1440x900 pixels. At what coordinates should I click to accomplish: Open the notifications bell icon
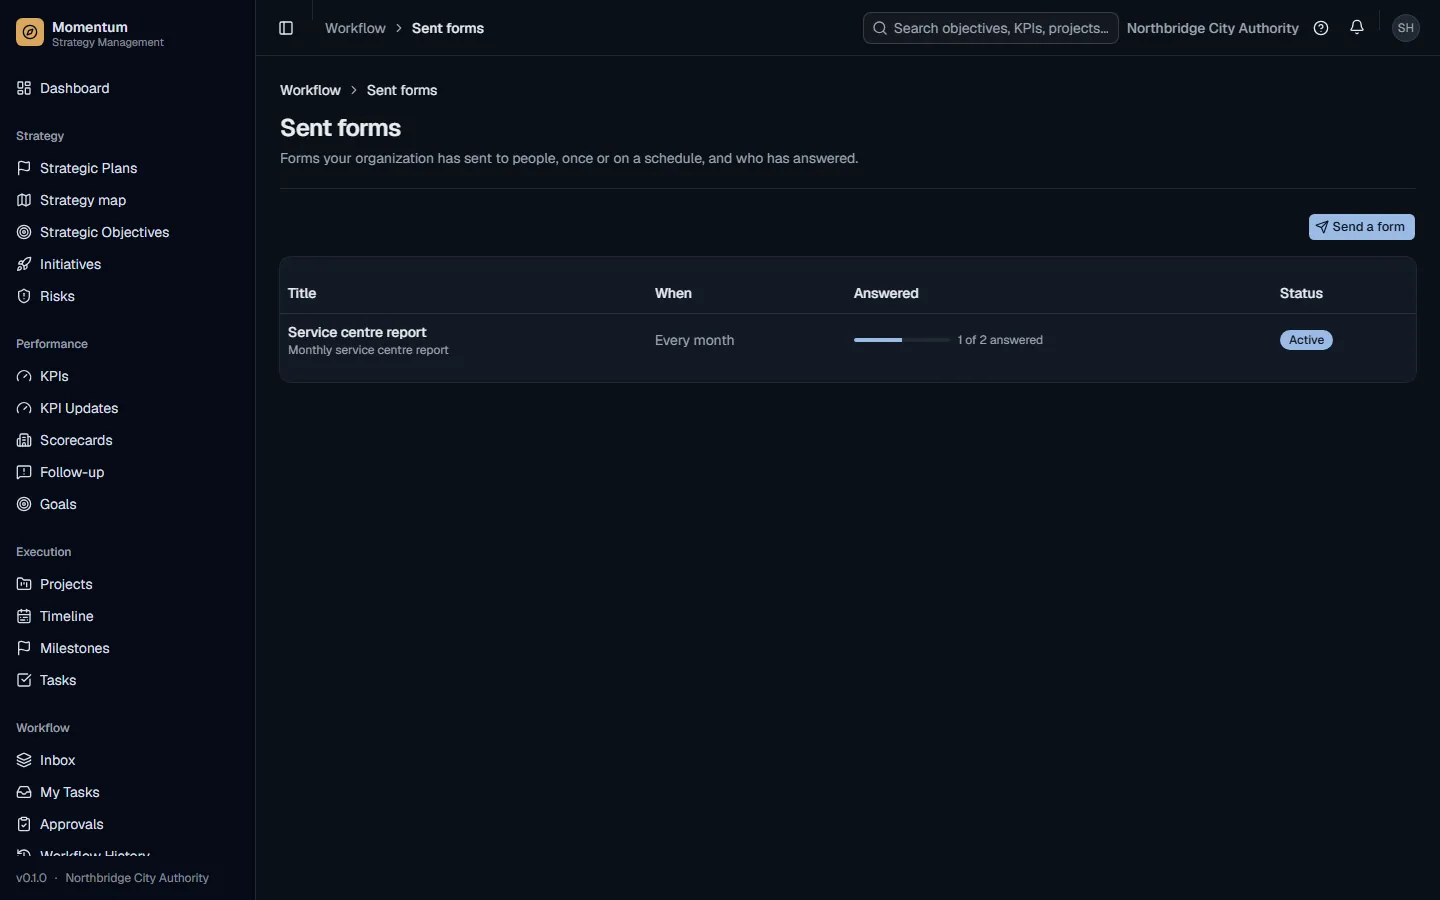tap(1357, 28)
